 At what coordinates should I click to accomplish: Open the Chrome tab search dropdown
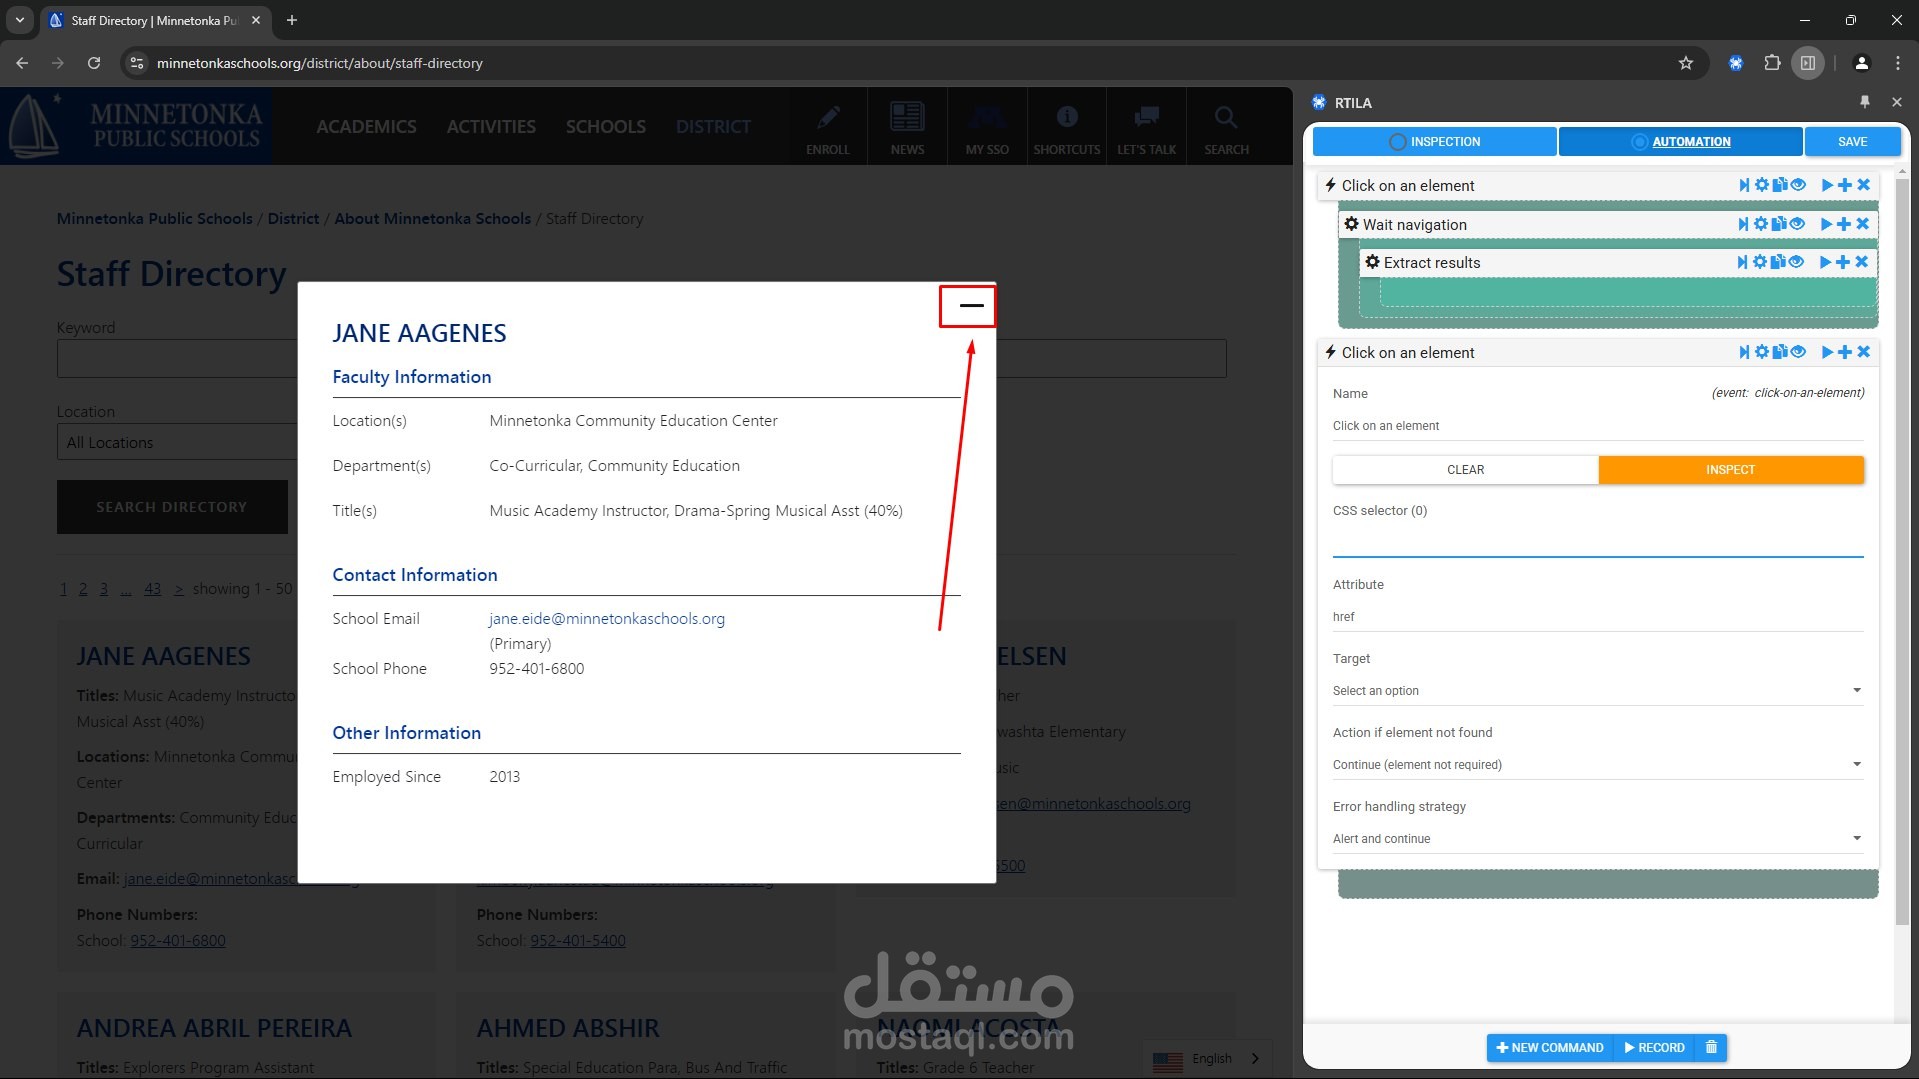(19, 20)
